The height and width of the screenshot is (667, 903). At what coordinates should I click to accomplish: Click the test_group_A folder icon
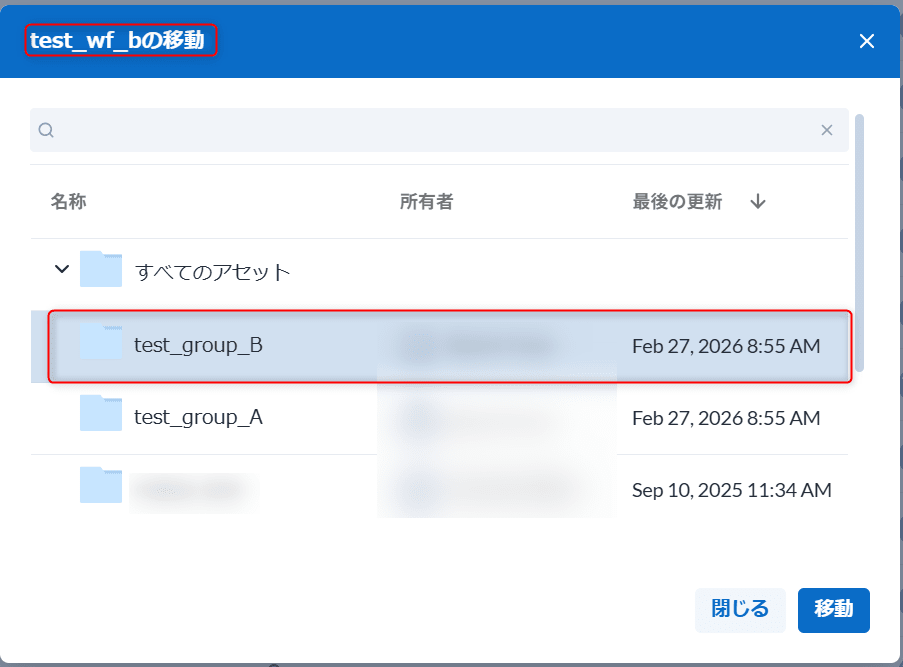click(x=101, y=417)
